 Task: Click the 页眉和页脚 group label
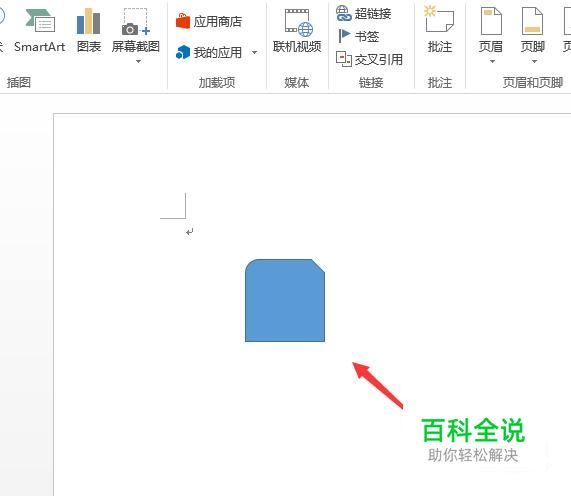(x=533, y=83)
